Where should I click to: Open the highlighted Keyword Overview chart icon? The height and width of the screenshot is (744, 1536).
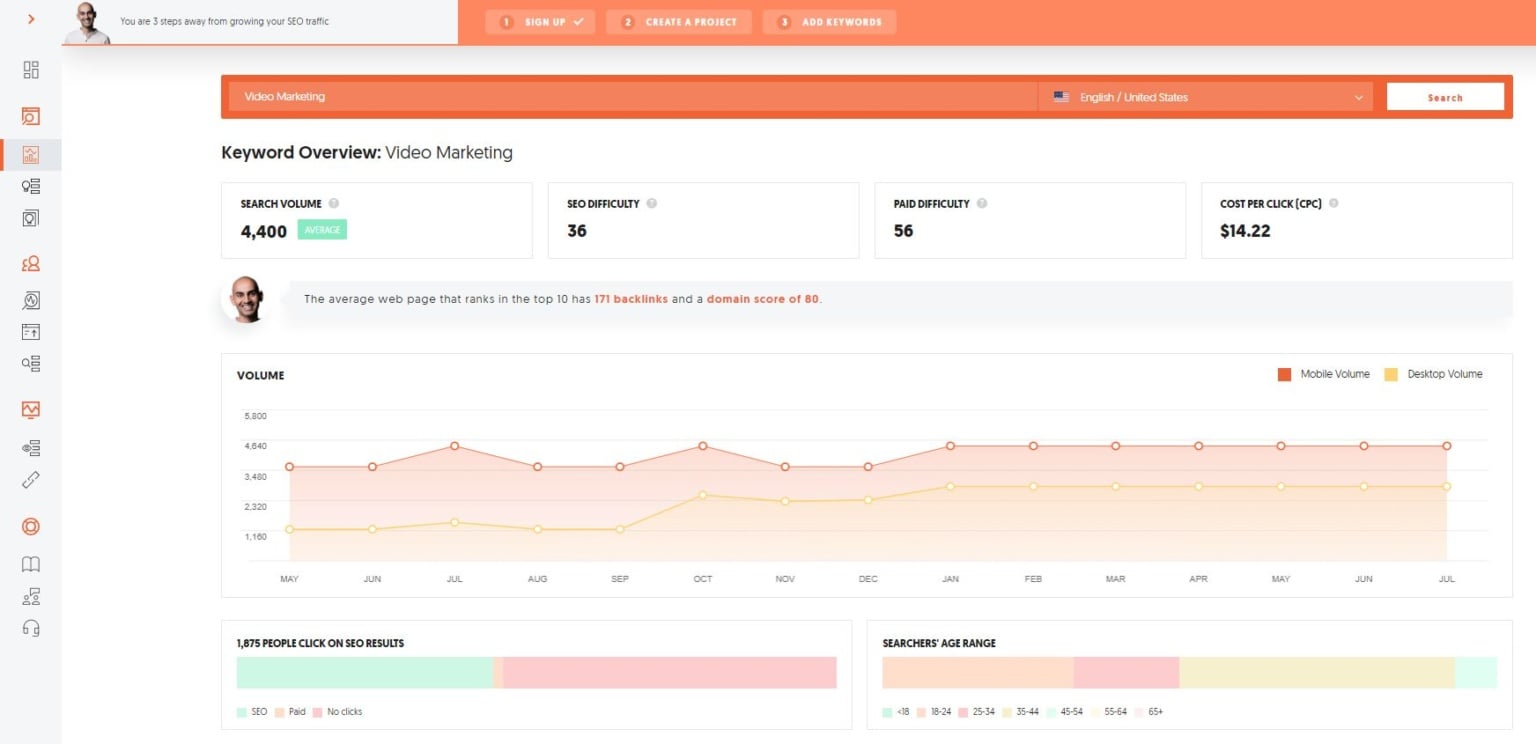coord(31,155)
